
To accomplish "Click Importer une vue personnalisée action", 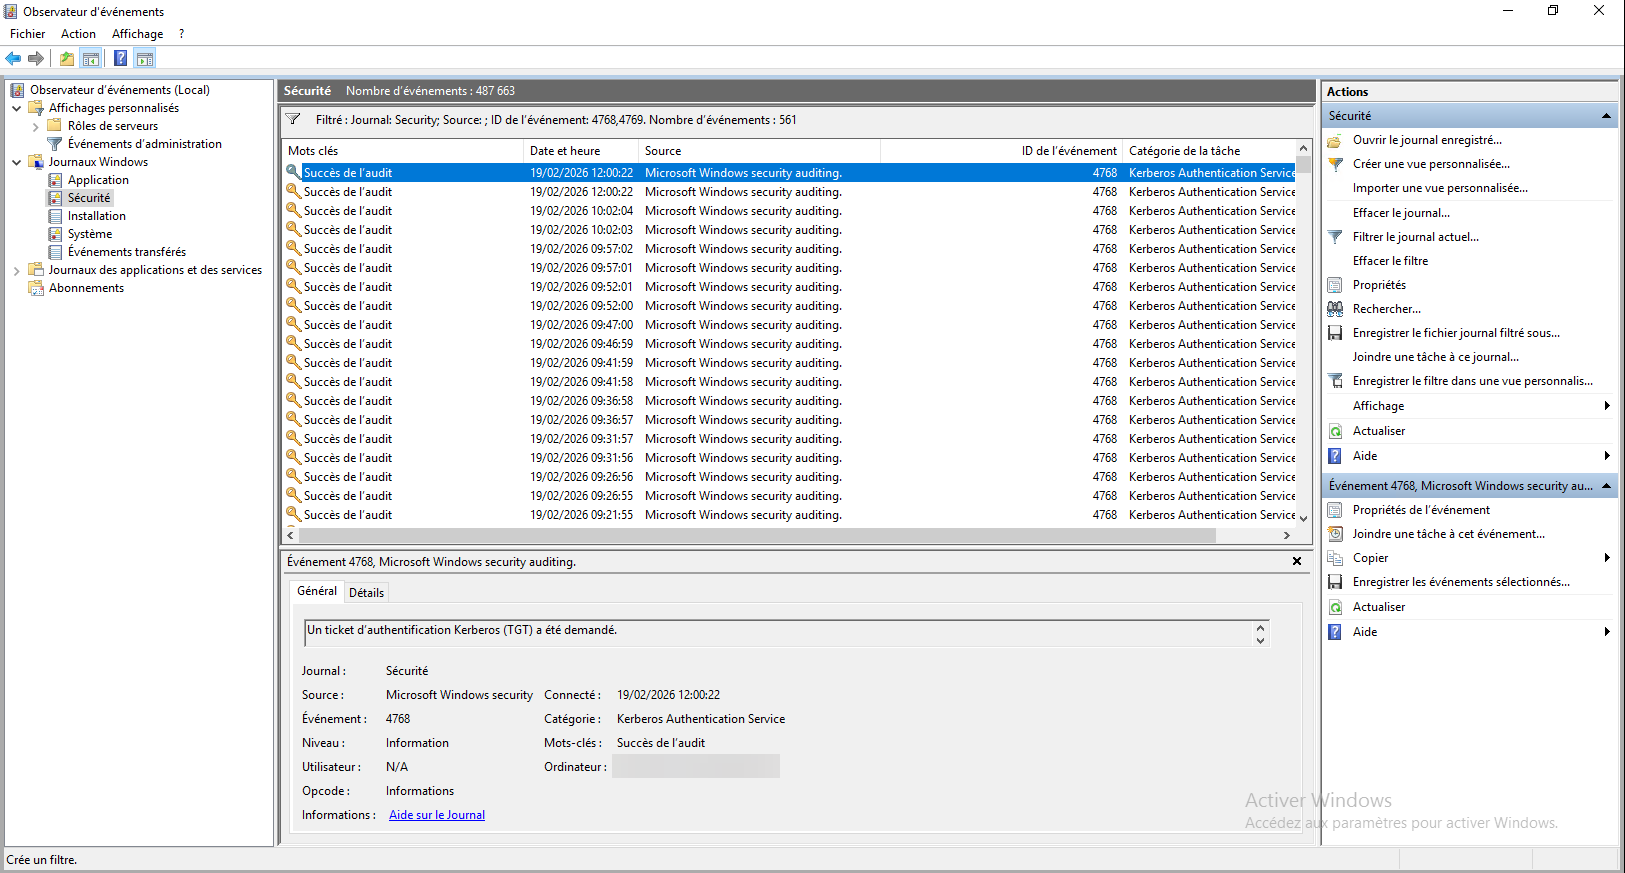I will (x=1440, y=188).
